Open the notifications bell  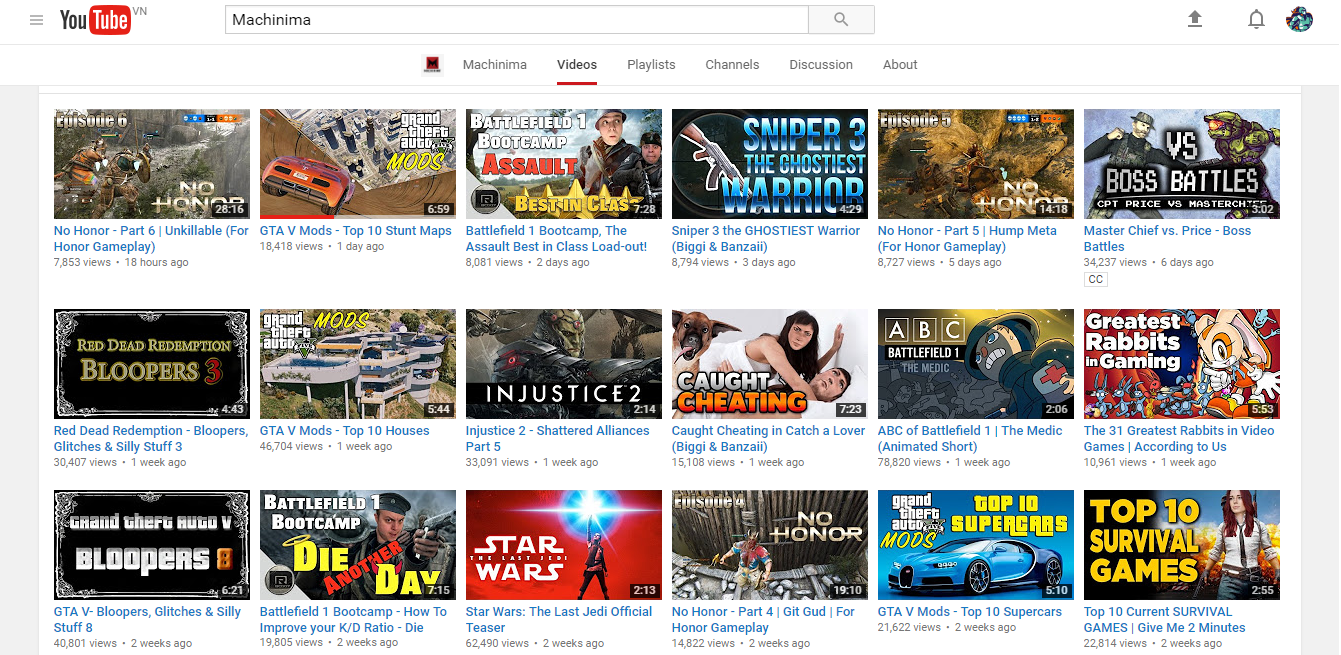point(1256,19)
